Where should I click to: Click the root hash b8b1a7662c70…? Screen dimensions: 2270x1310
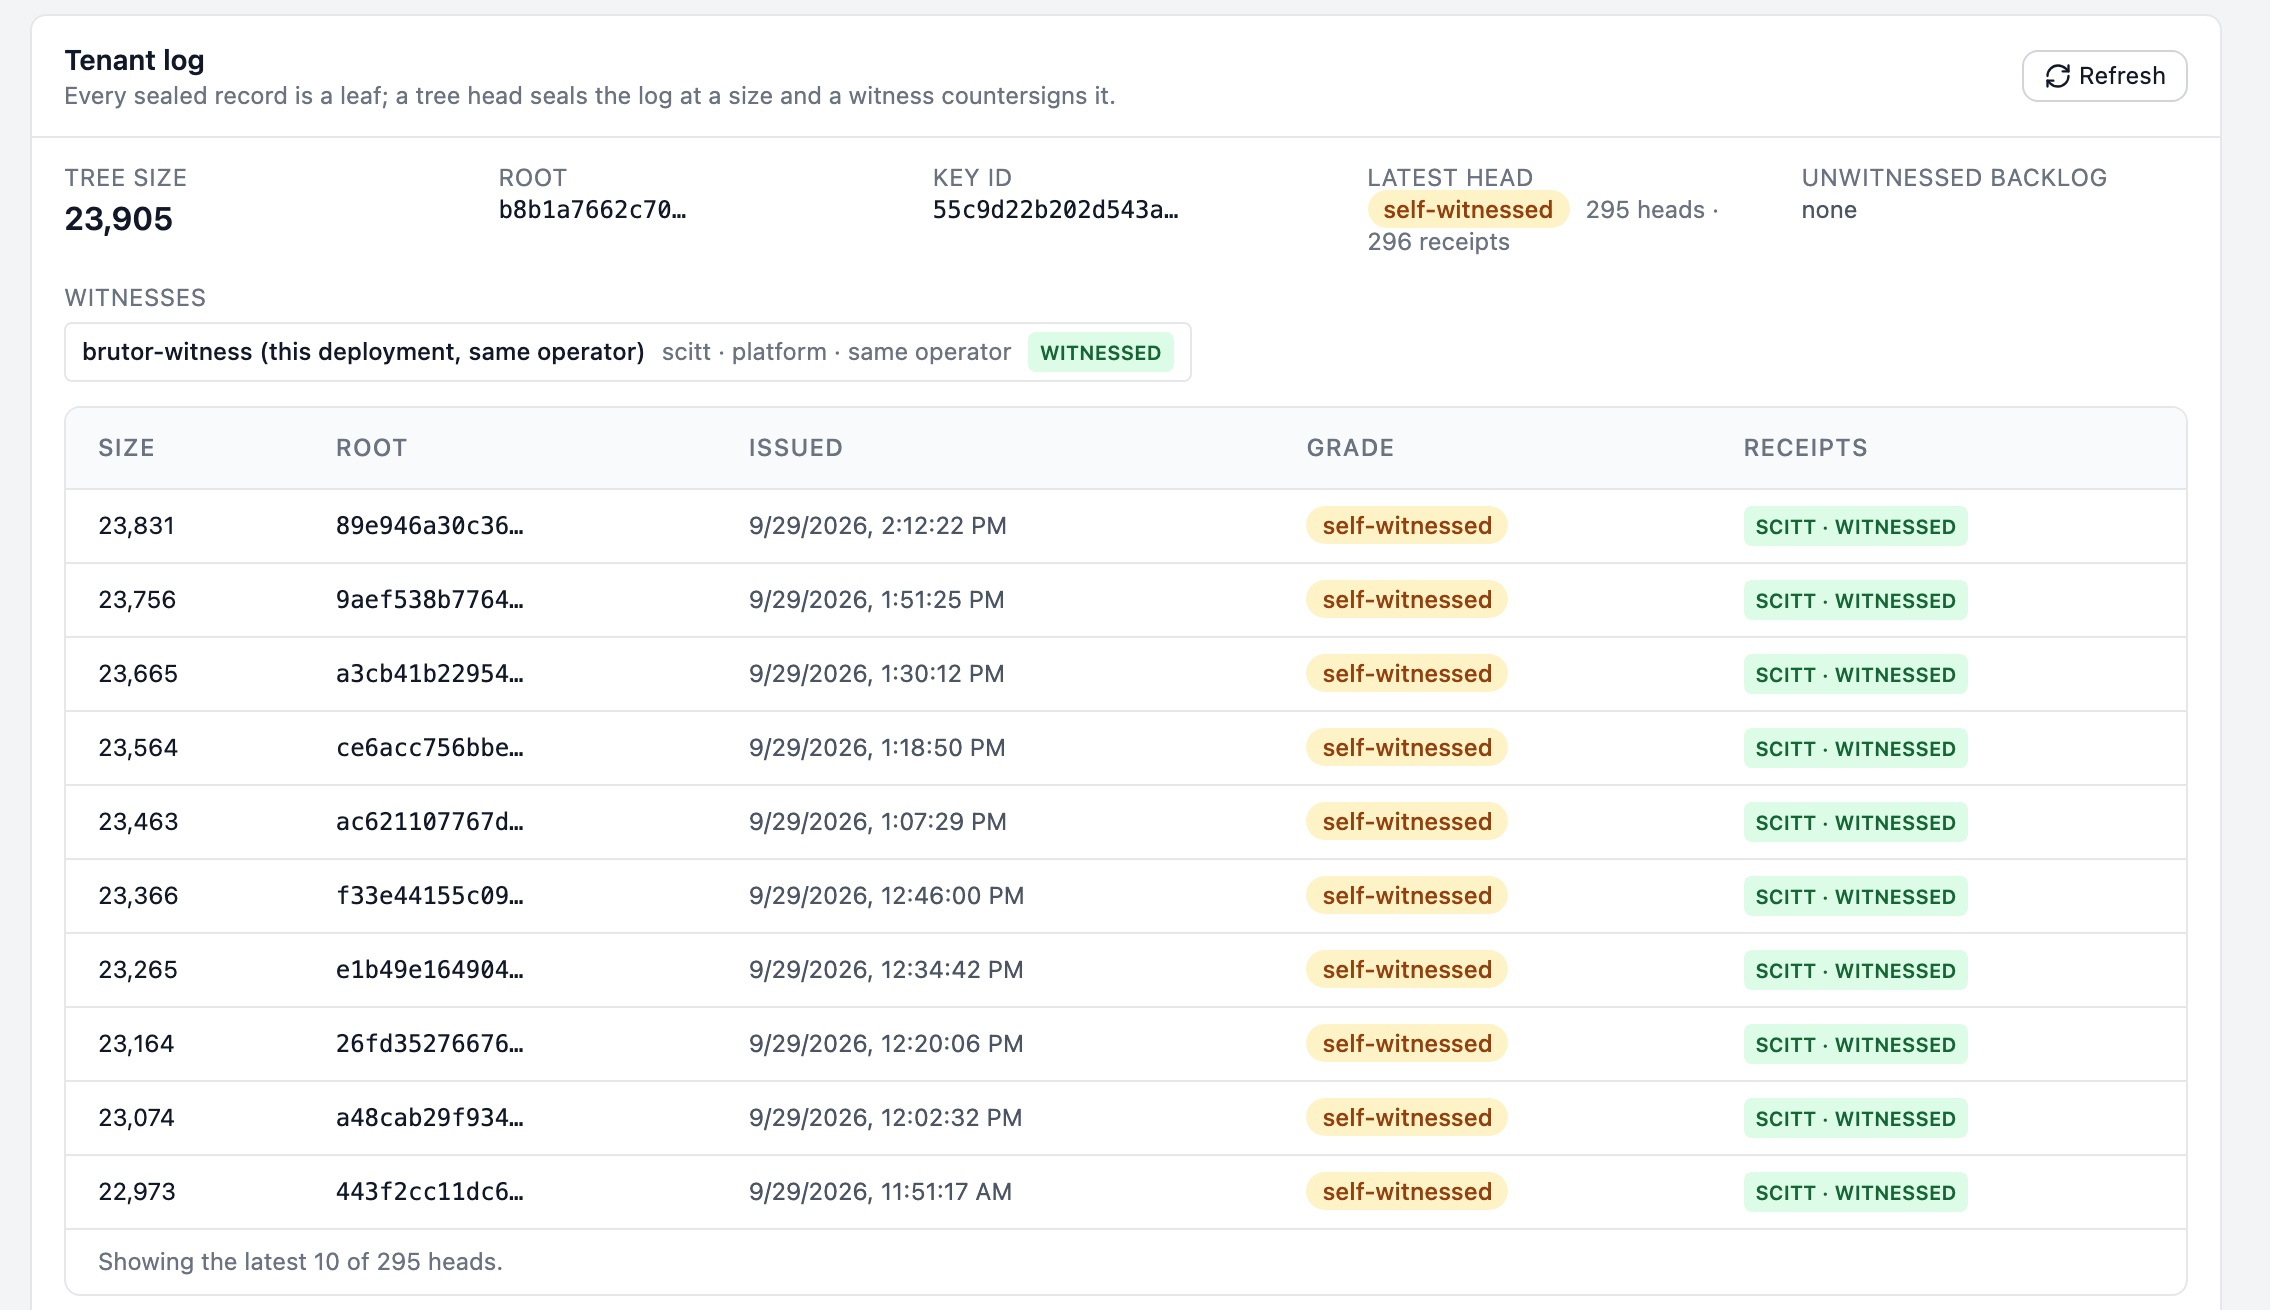click(592, 210)
